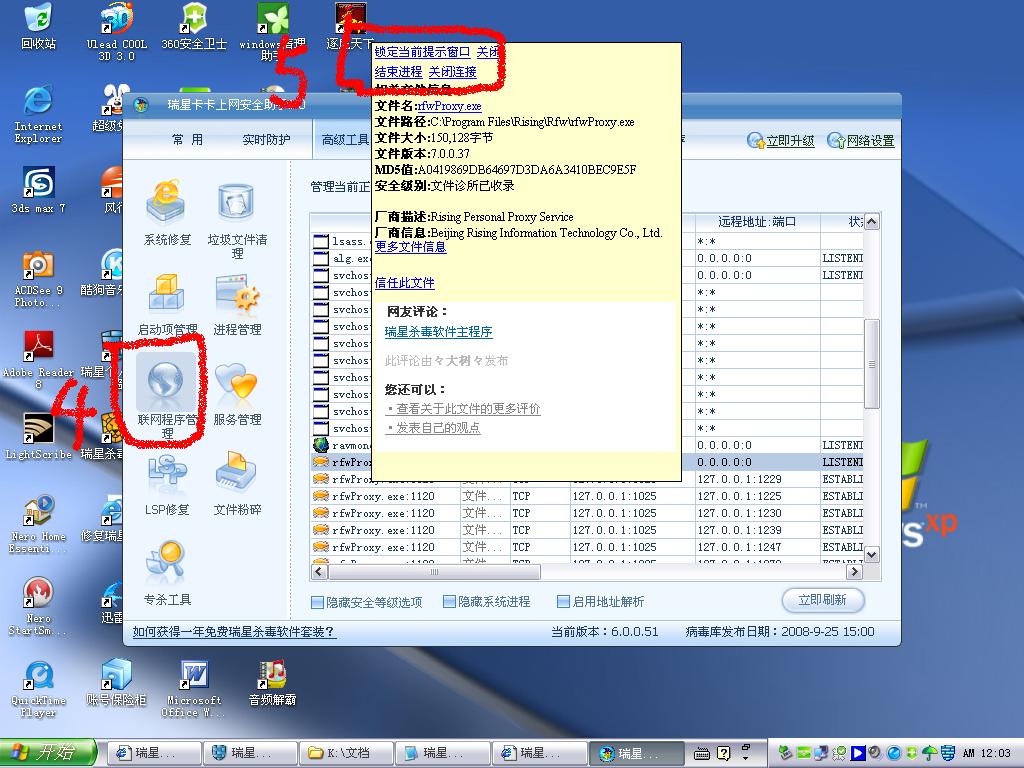The width and height of the screenshot is (1024, 768).
Task: Click 关闭连接 link in tooltip
Action: [x=453, y=72]
